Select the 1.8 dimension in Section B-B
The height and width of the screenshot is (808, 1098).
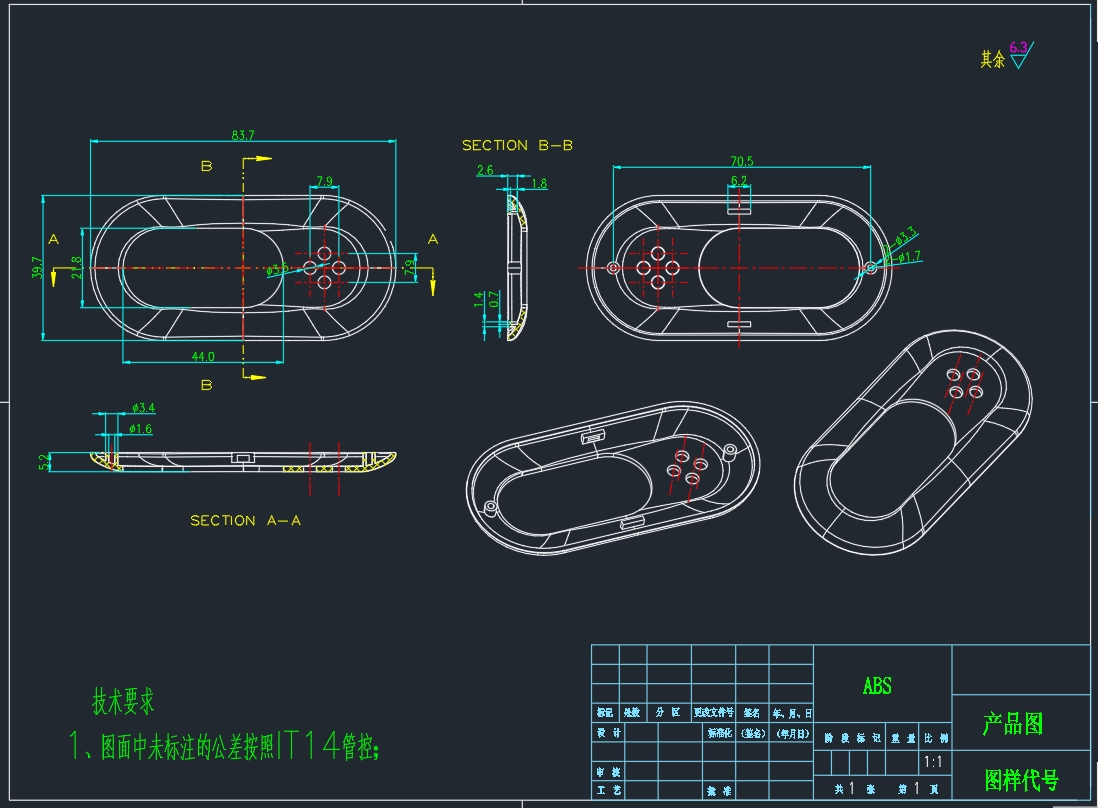click(x=539, y=184)
